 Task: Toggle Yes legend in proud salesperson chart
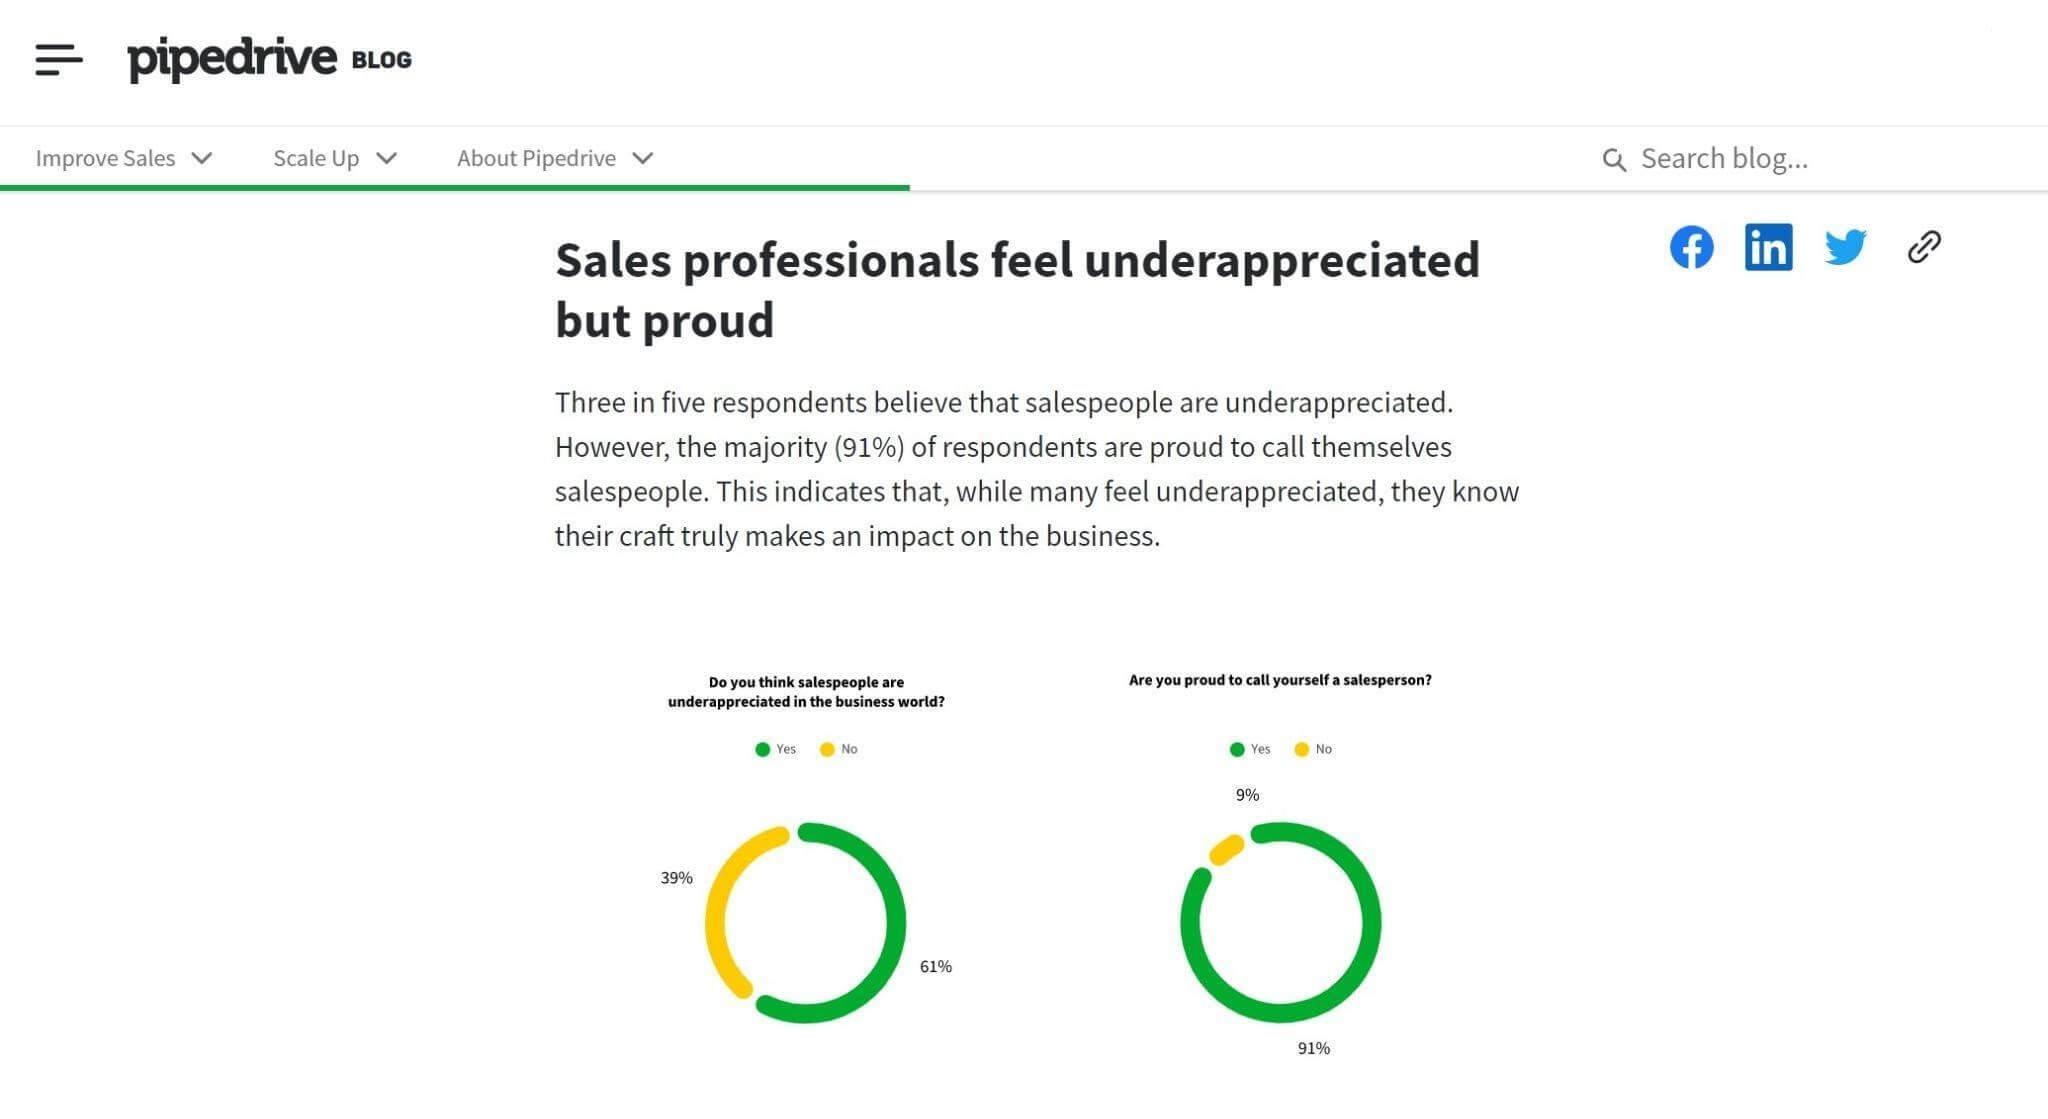pyautogui.click(x=1250, y=749)
